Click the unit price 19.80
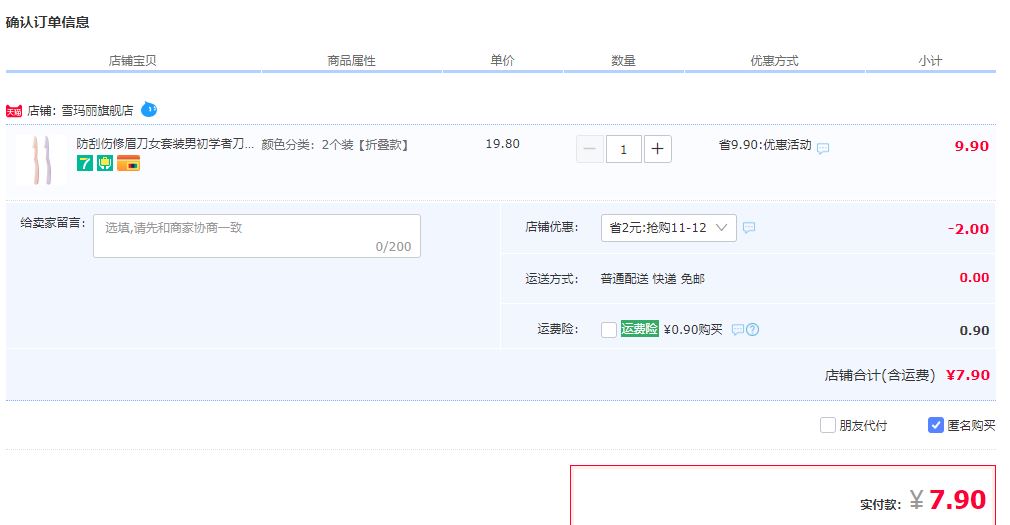 [502, 144]
